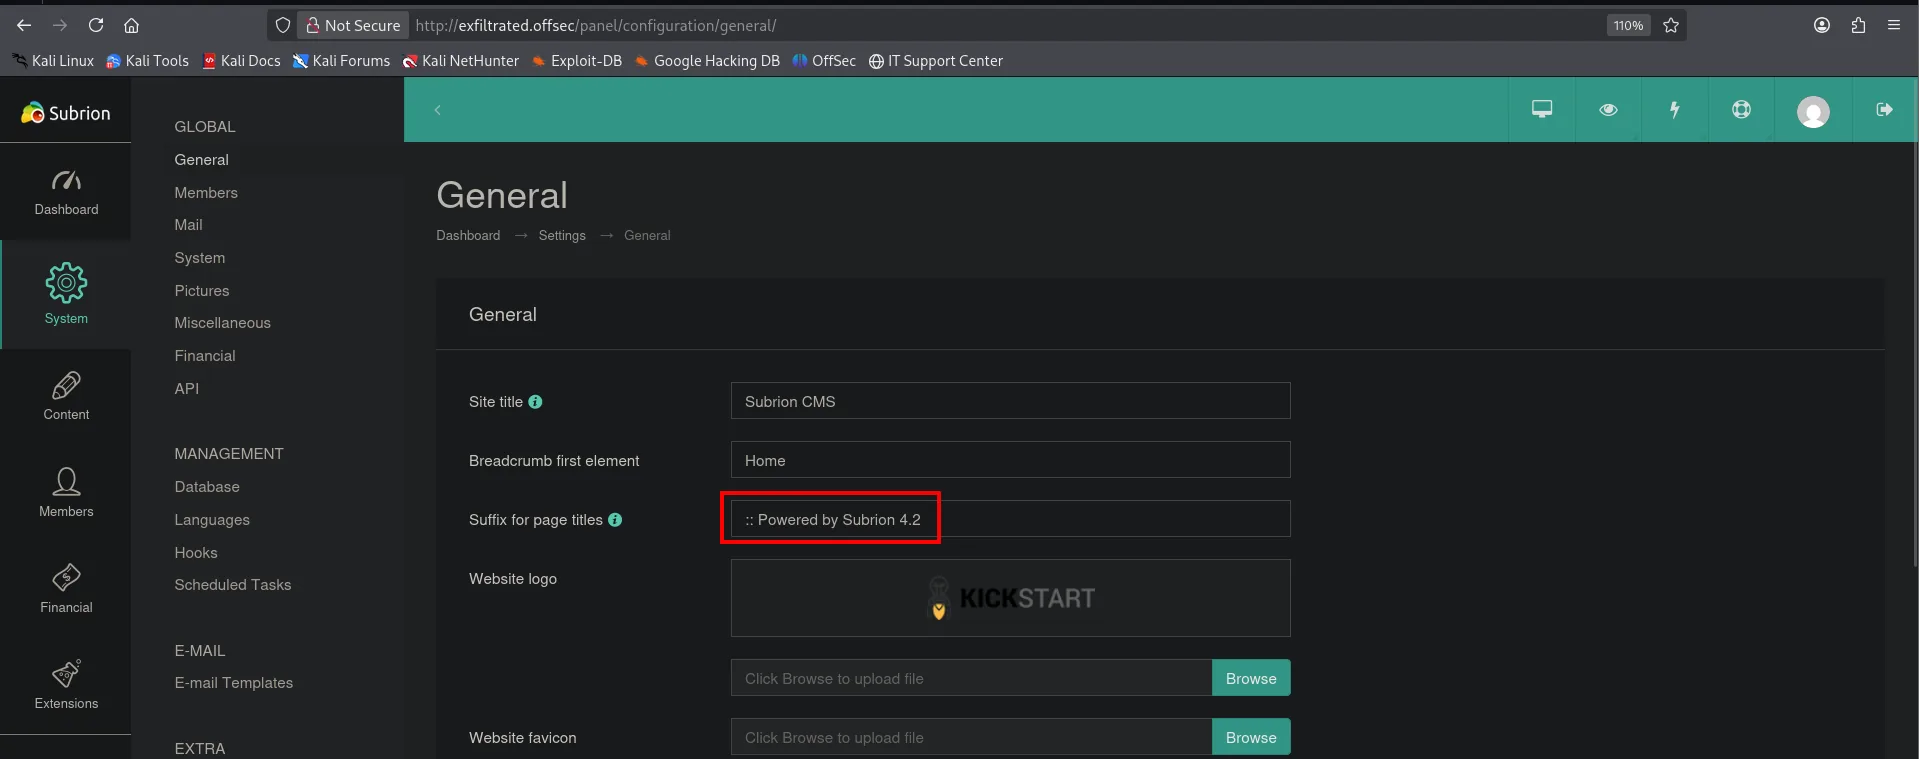This screenshot has height=759, width=1919.
Task: Open the Database management item
Action: [207, 487]
